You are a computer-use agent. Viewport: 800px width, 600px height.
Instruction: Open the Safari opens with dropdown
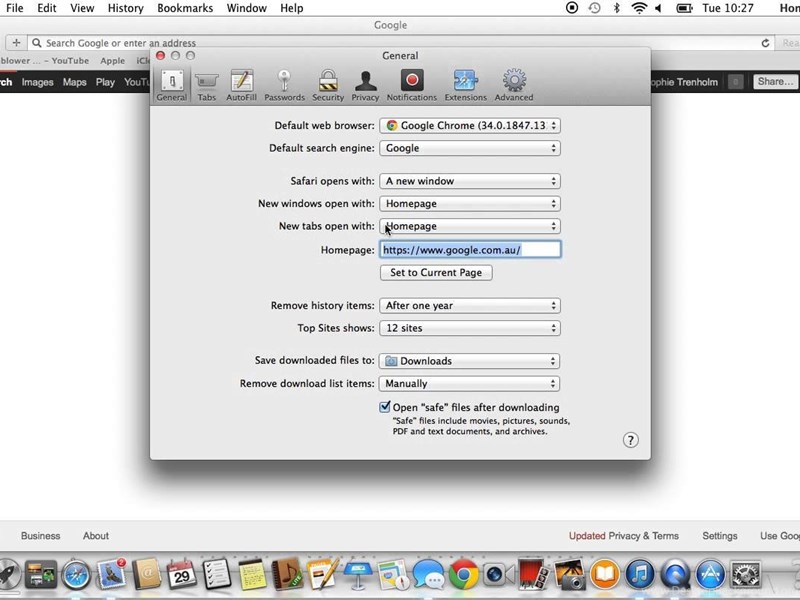pos(470,181)
